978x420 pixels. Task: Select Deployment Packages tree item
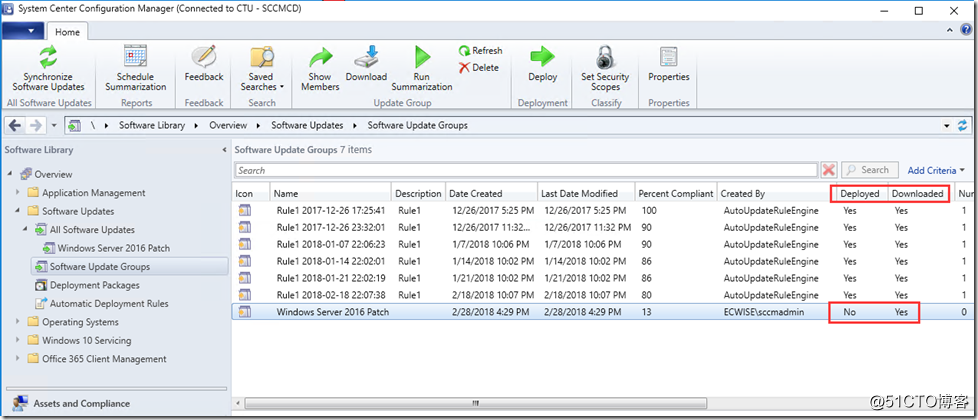(x=95, y=285)
